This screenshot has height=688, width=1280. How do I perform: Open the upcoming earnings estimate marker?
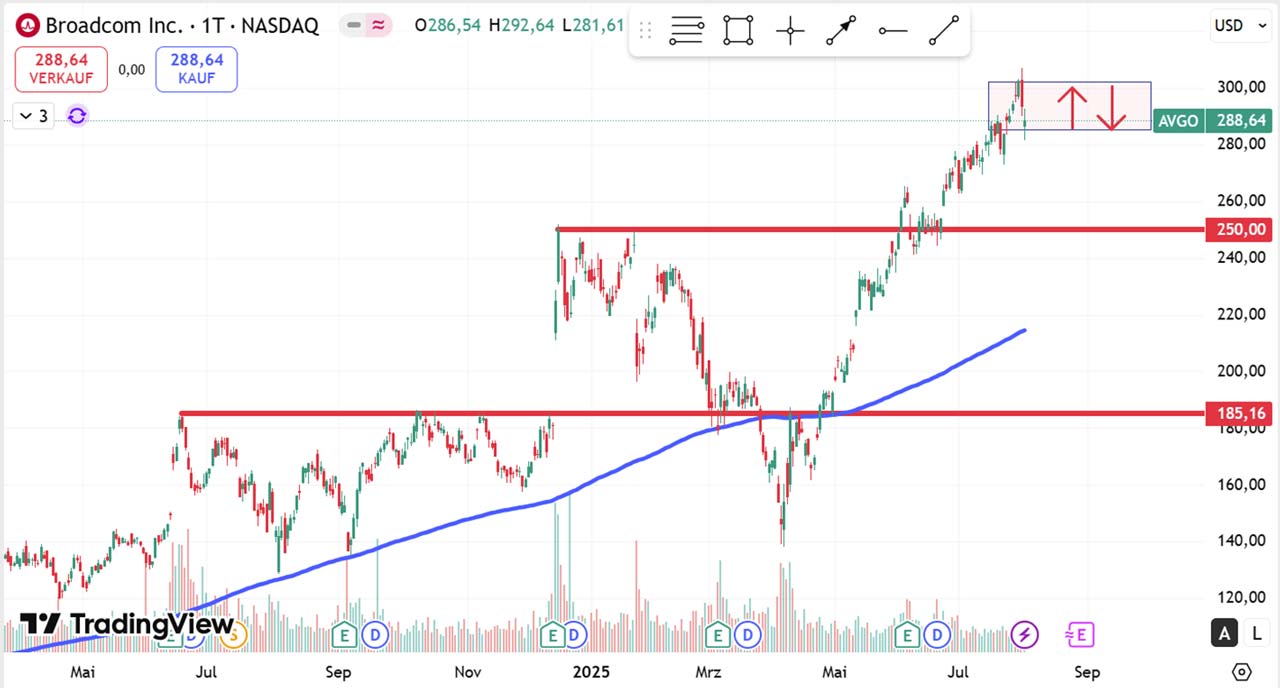coord(1080,634)
